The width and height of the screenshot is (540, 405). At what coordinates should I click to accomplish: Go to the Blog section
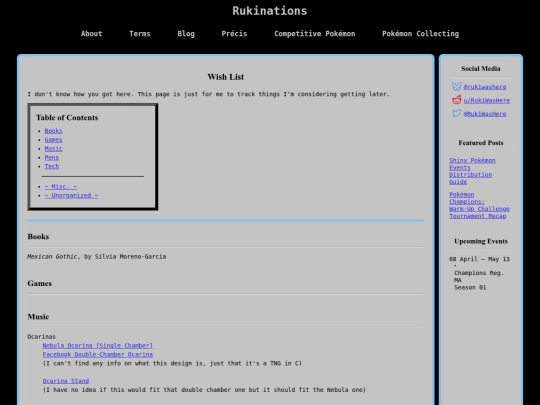click(186, 34)
